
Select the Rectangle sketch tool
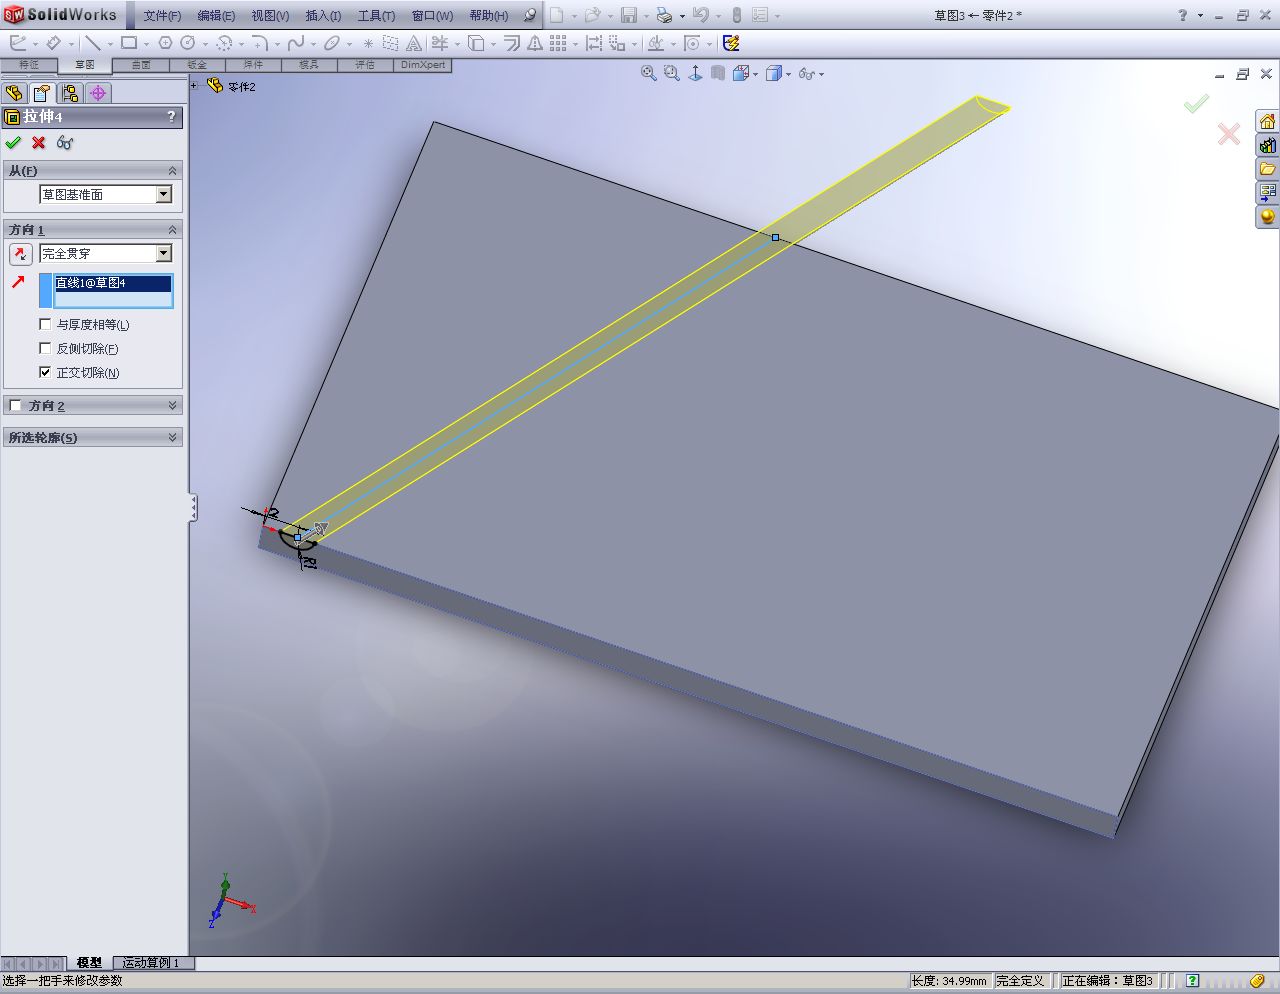coord(129,43)
